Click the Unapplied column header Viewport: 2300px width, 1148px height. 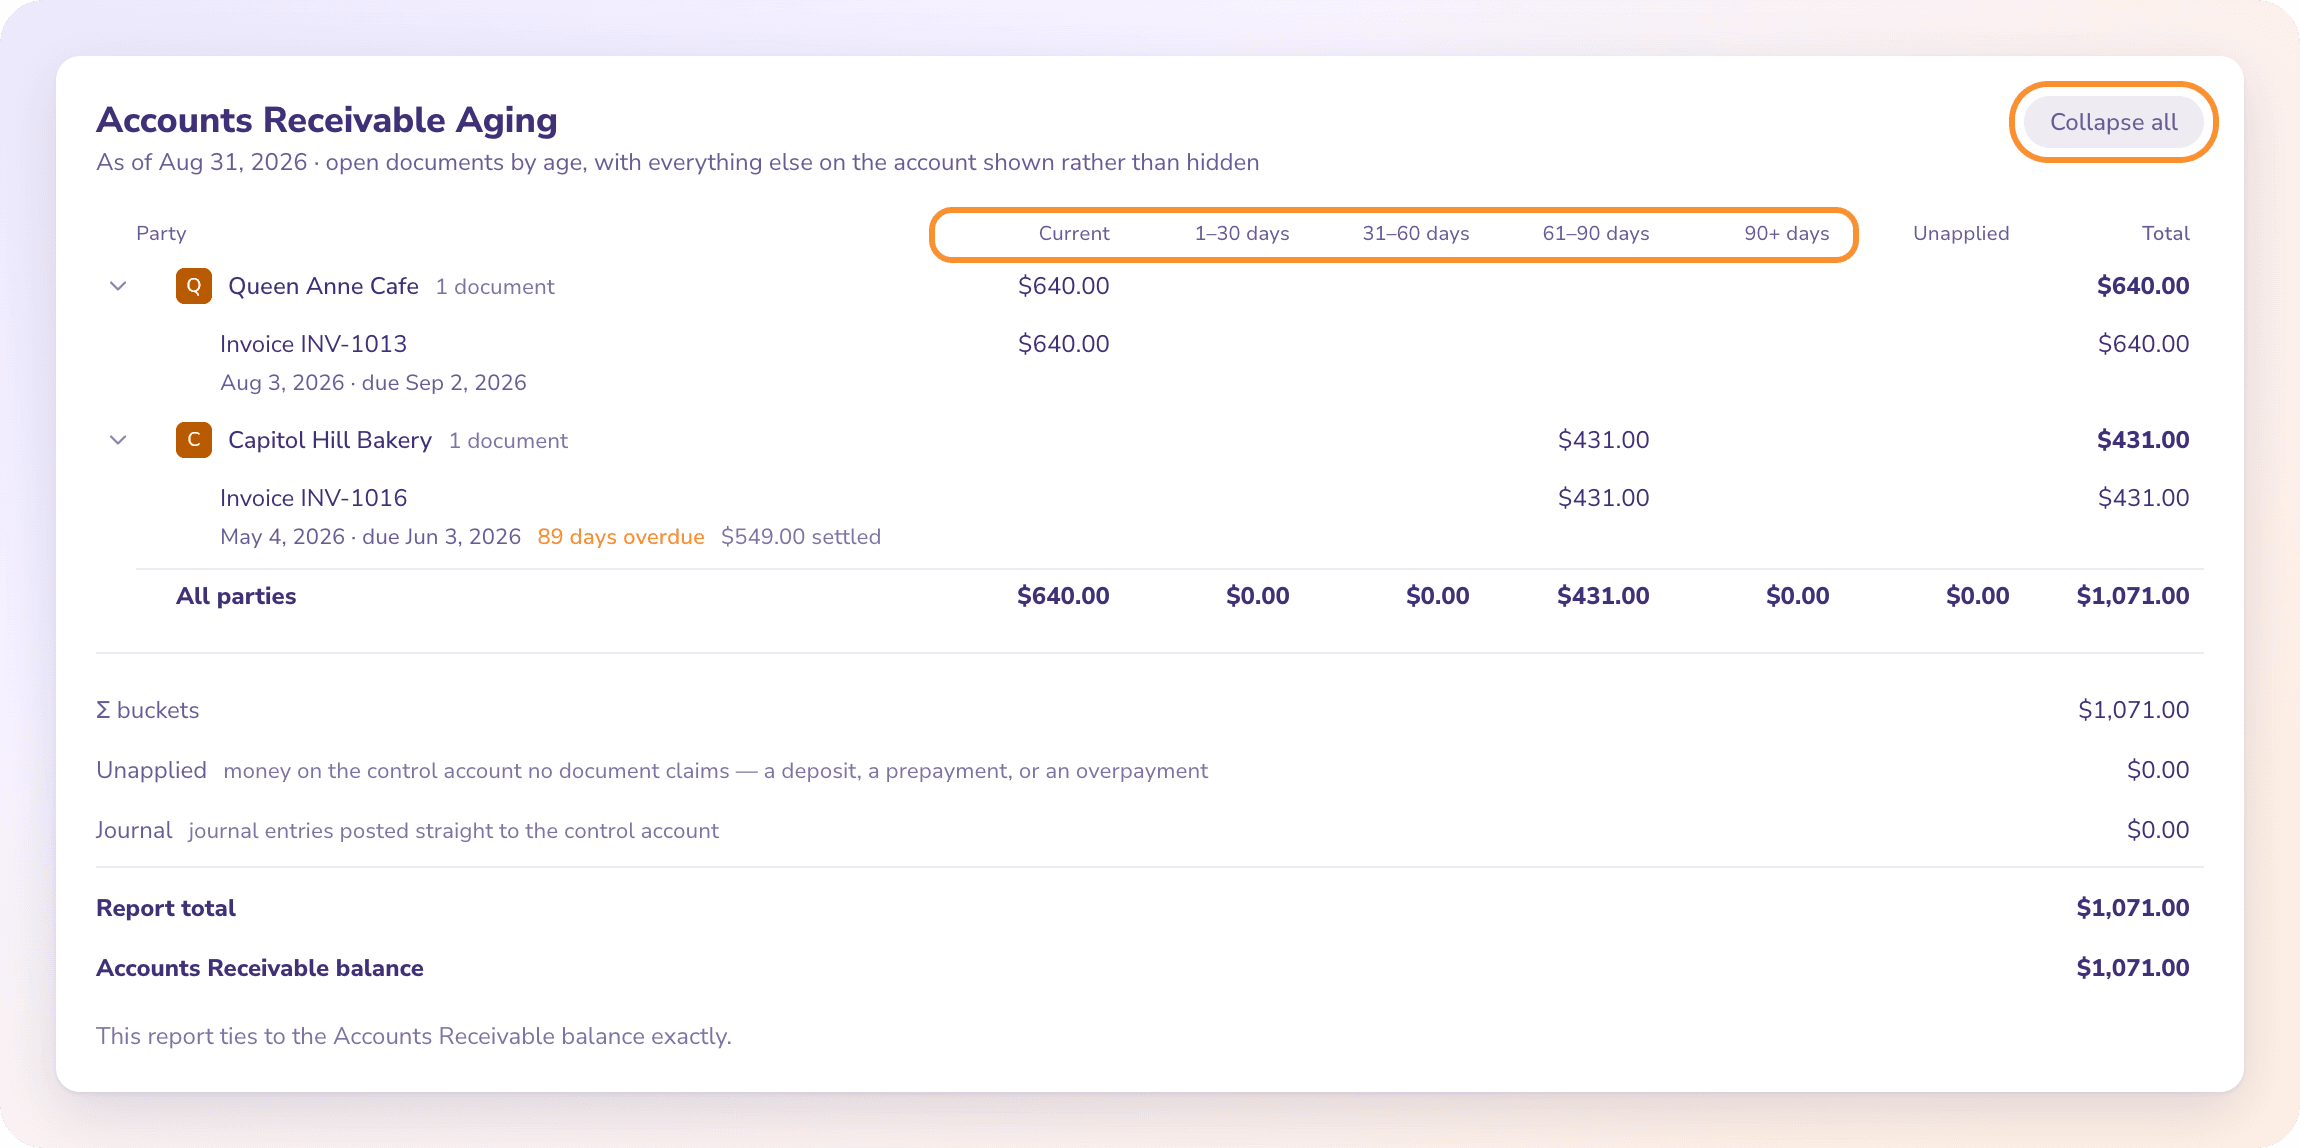tap(1961, 233)
